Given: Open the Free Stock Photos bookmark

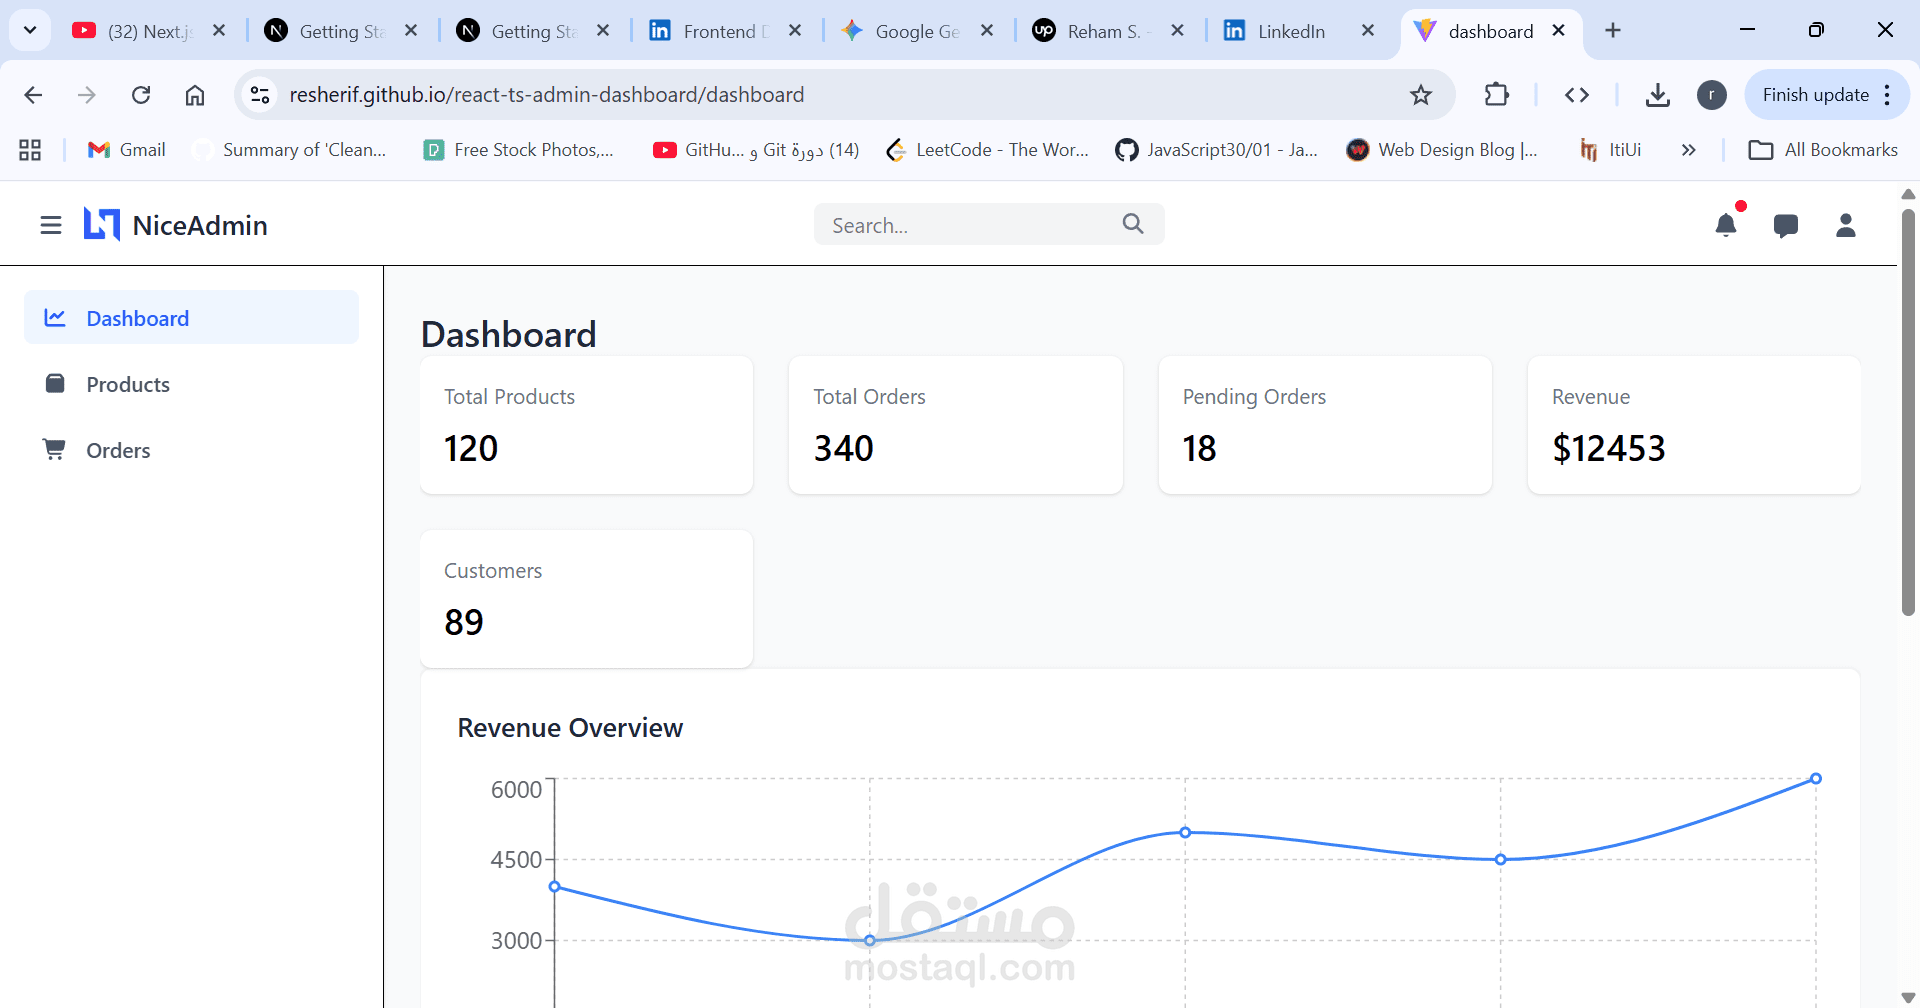Looking at the screenshot, I should [519, 150].
